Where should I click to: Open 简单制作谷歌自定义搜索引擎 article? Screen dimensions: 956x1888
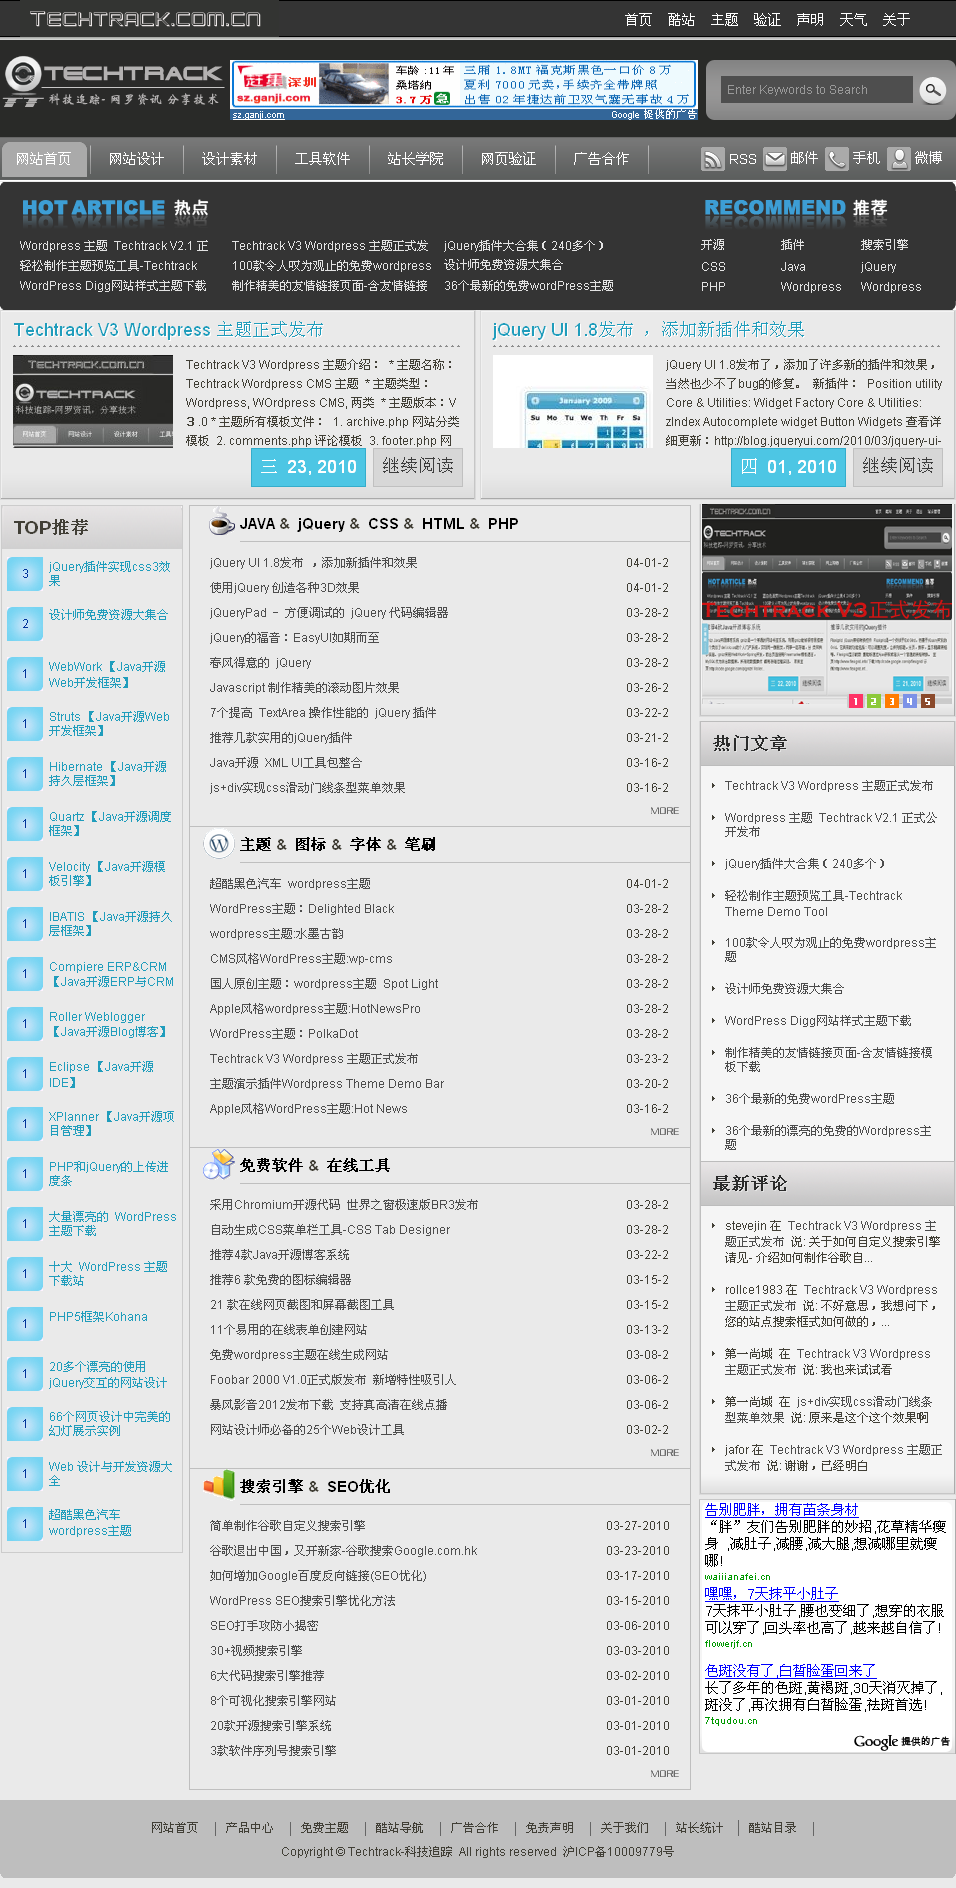click(288, 1526)
